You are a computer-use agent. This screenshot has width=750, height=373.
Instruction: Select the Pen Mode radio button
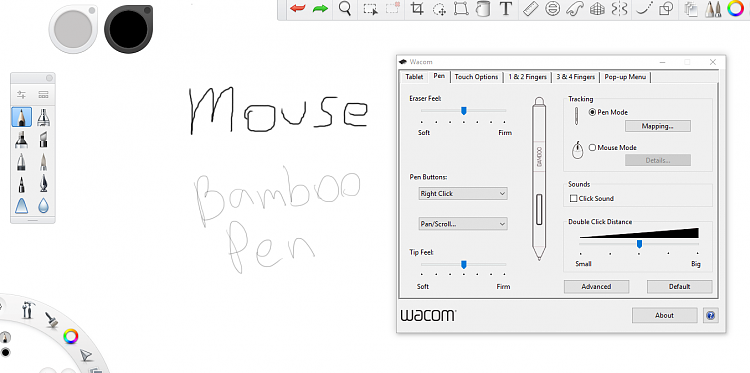593,112
